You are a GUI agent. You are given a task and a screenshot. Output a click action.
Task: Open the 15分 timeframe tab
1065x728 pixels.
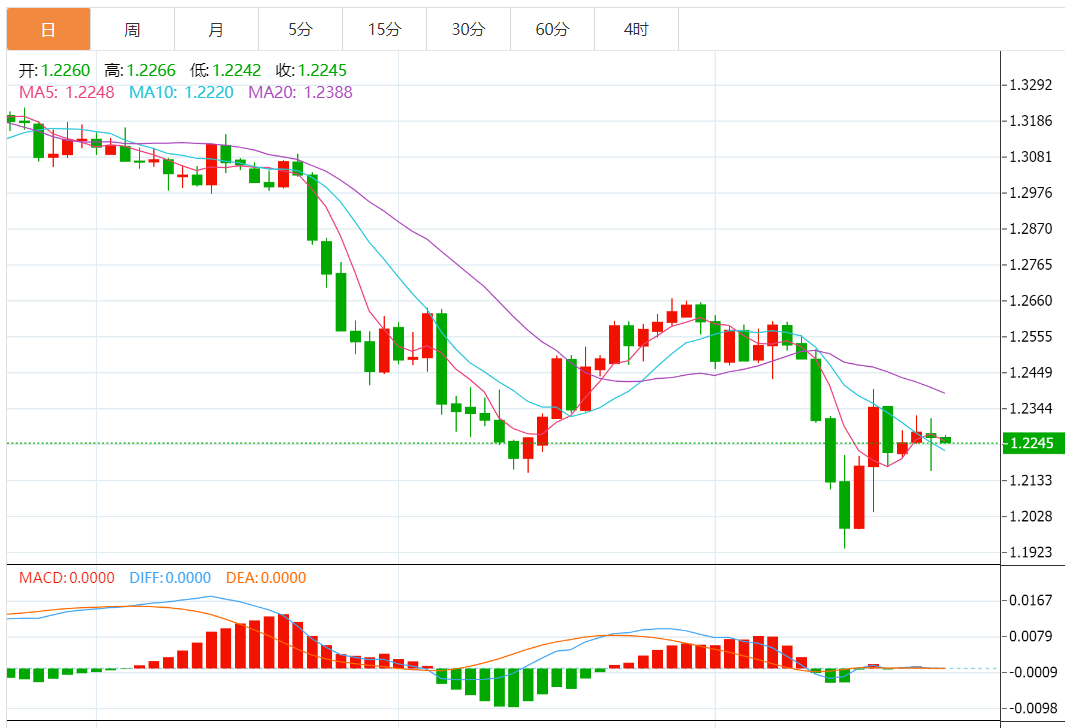384,29
